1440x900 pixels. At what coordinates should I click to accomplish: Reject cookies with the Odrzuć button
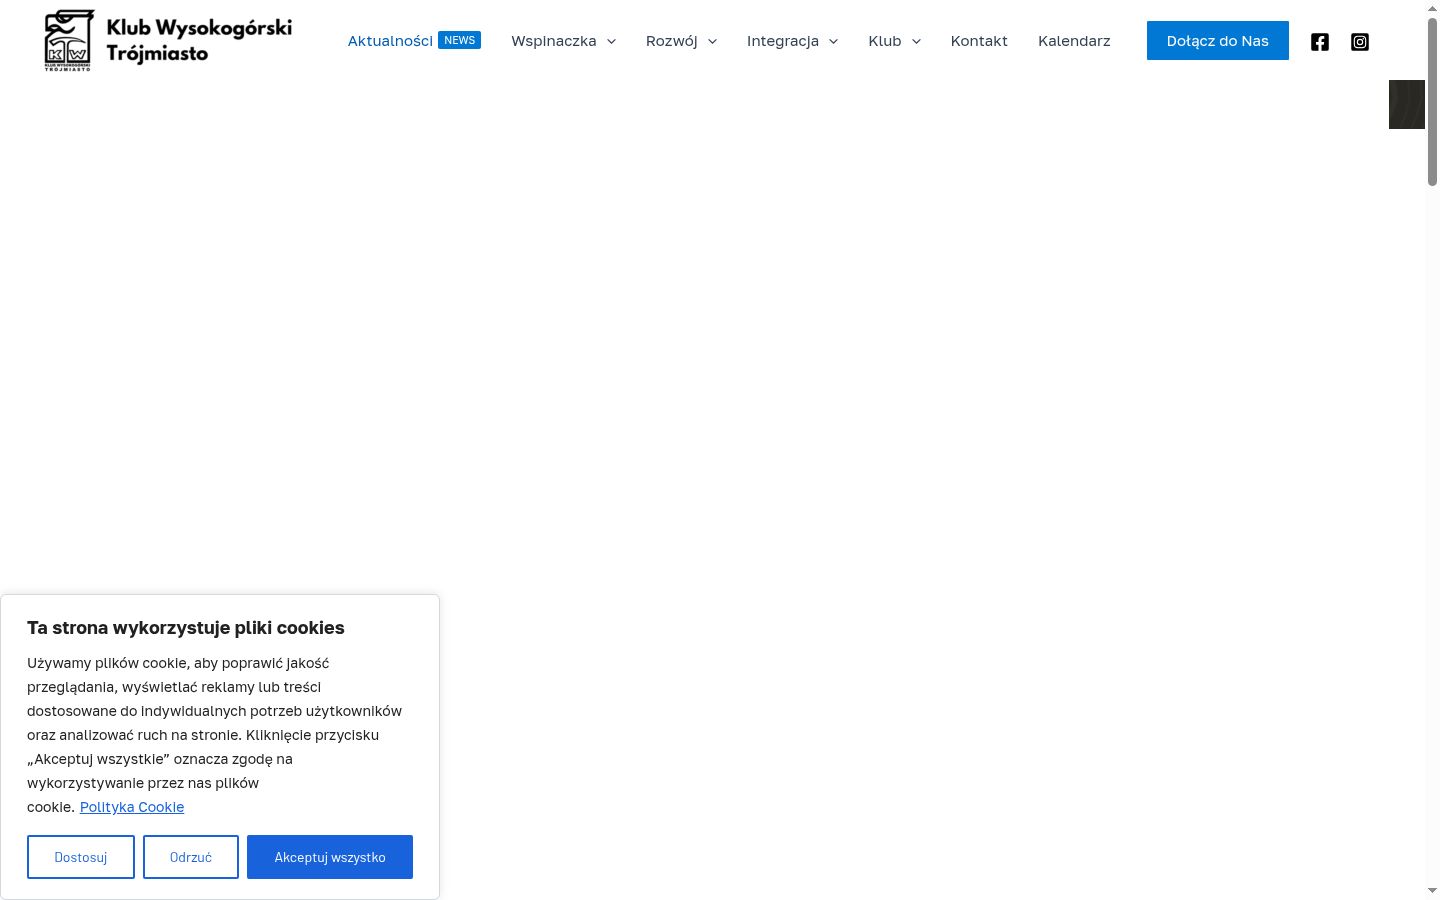pyautogui.click(x=191, y=857)
